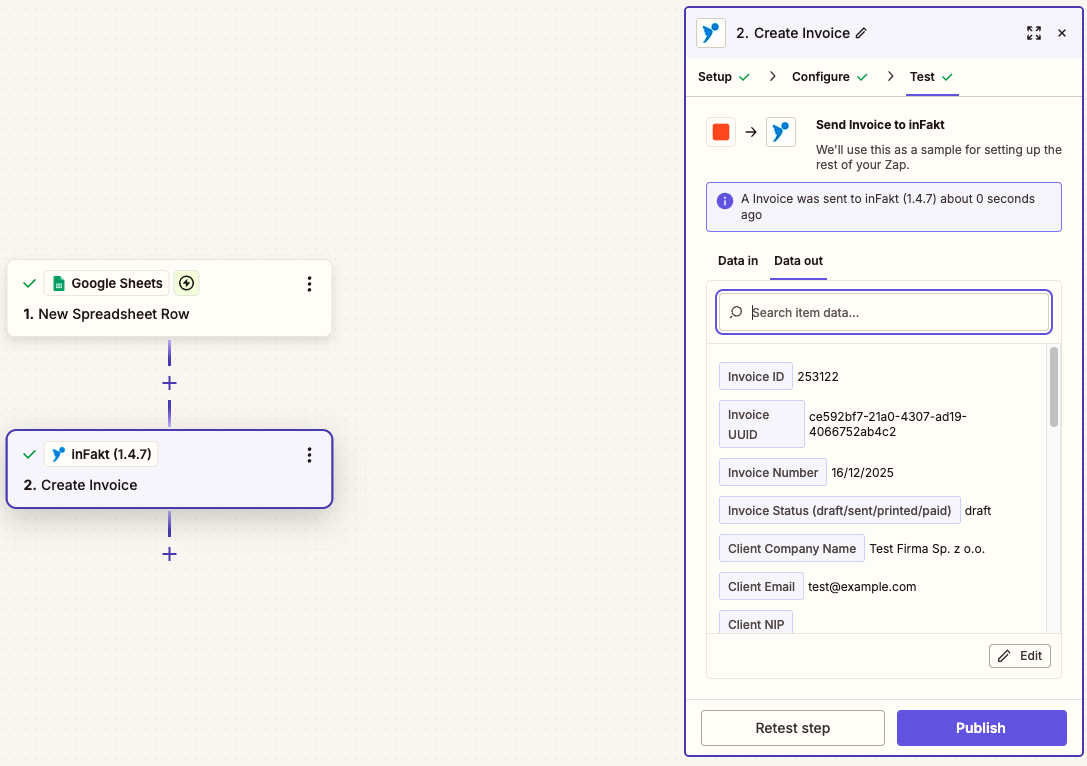Click the green check on inFakt step
Image resolution: width=1087 pixels, height=766 pixels.
(29, 455)
